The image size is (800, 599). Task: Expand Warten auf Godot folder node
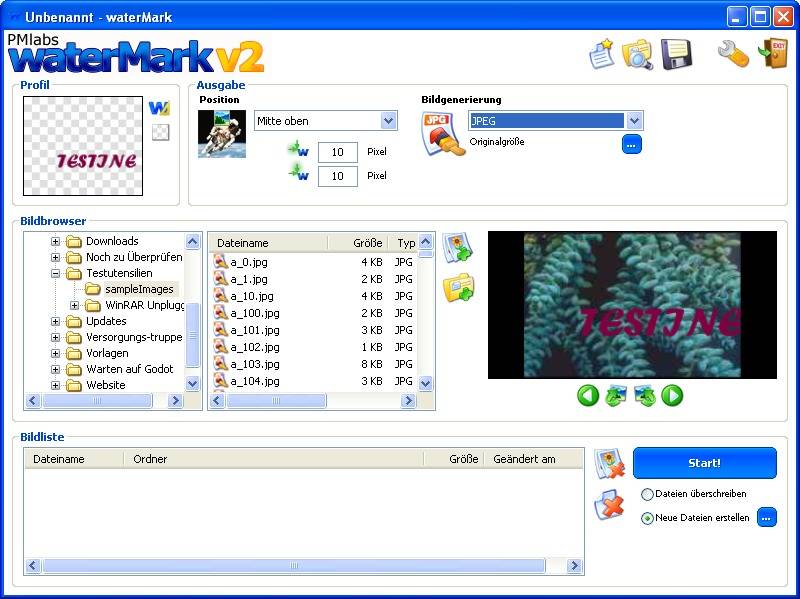(55, 369)
